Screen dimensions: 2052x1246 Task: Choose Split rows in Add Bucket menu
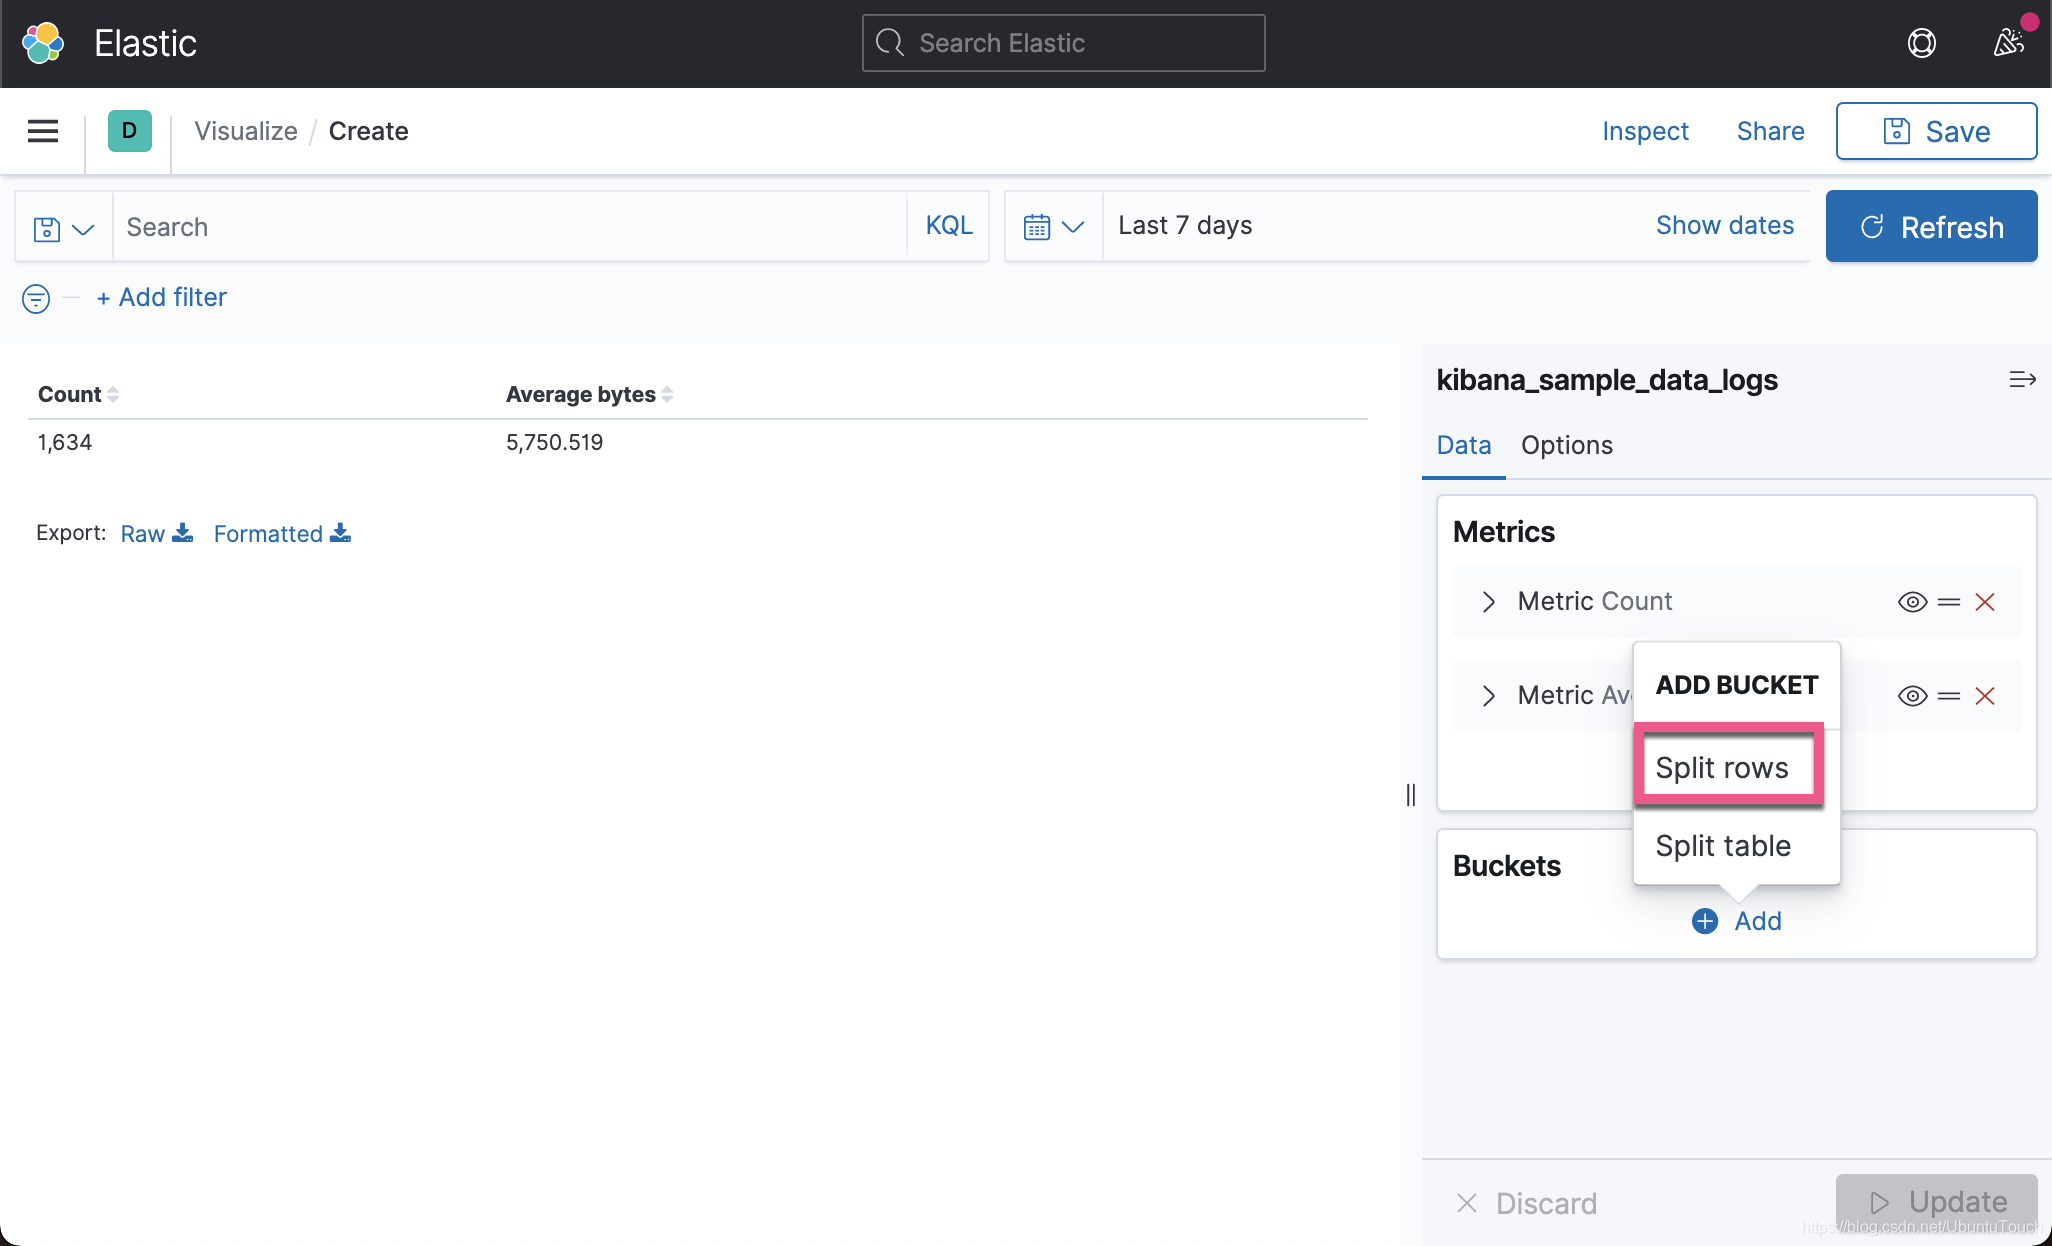1722,768
